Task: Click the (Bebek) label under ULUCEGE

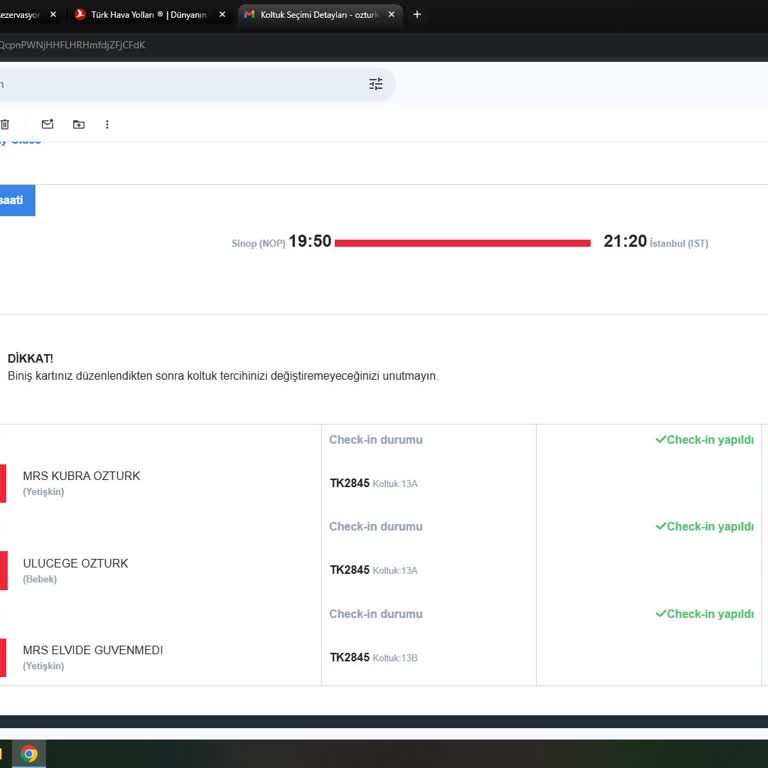Action: [x=40, y=579]
